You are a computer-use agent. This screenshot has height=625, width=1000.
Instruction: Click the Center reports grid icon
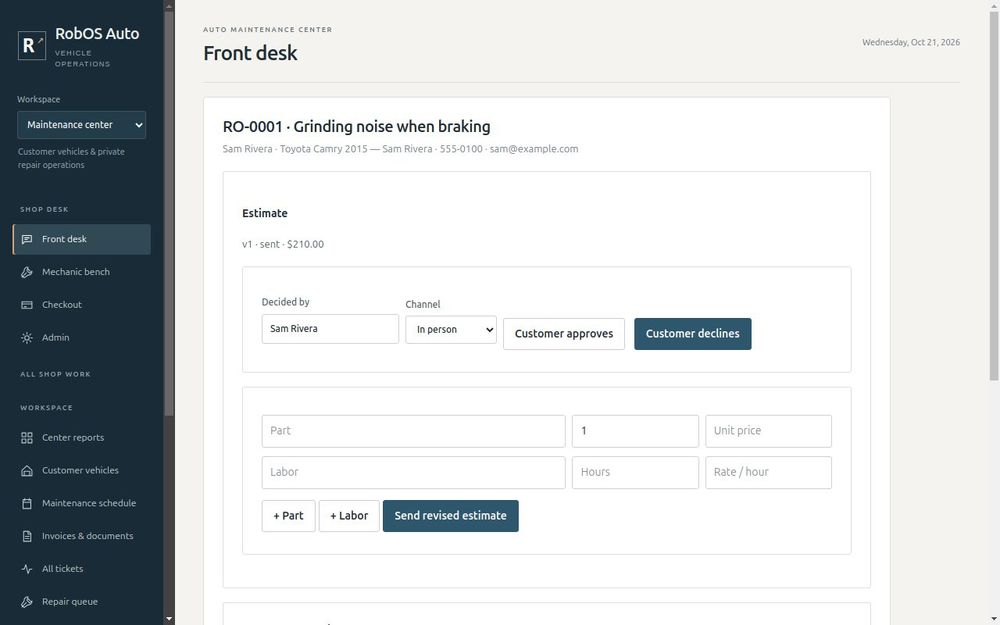coord(27,438)
